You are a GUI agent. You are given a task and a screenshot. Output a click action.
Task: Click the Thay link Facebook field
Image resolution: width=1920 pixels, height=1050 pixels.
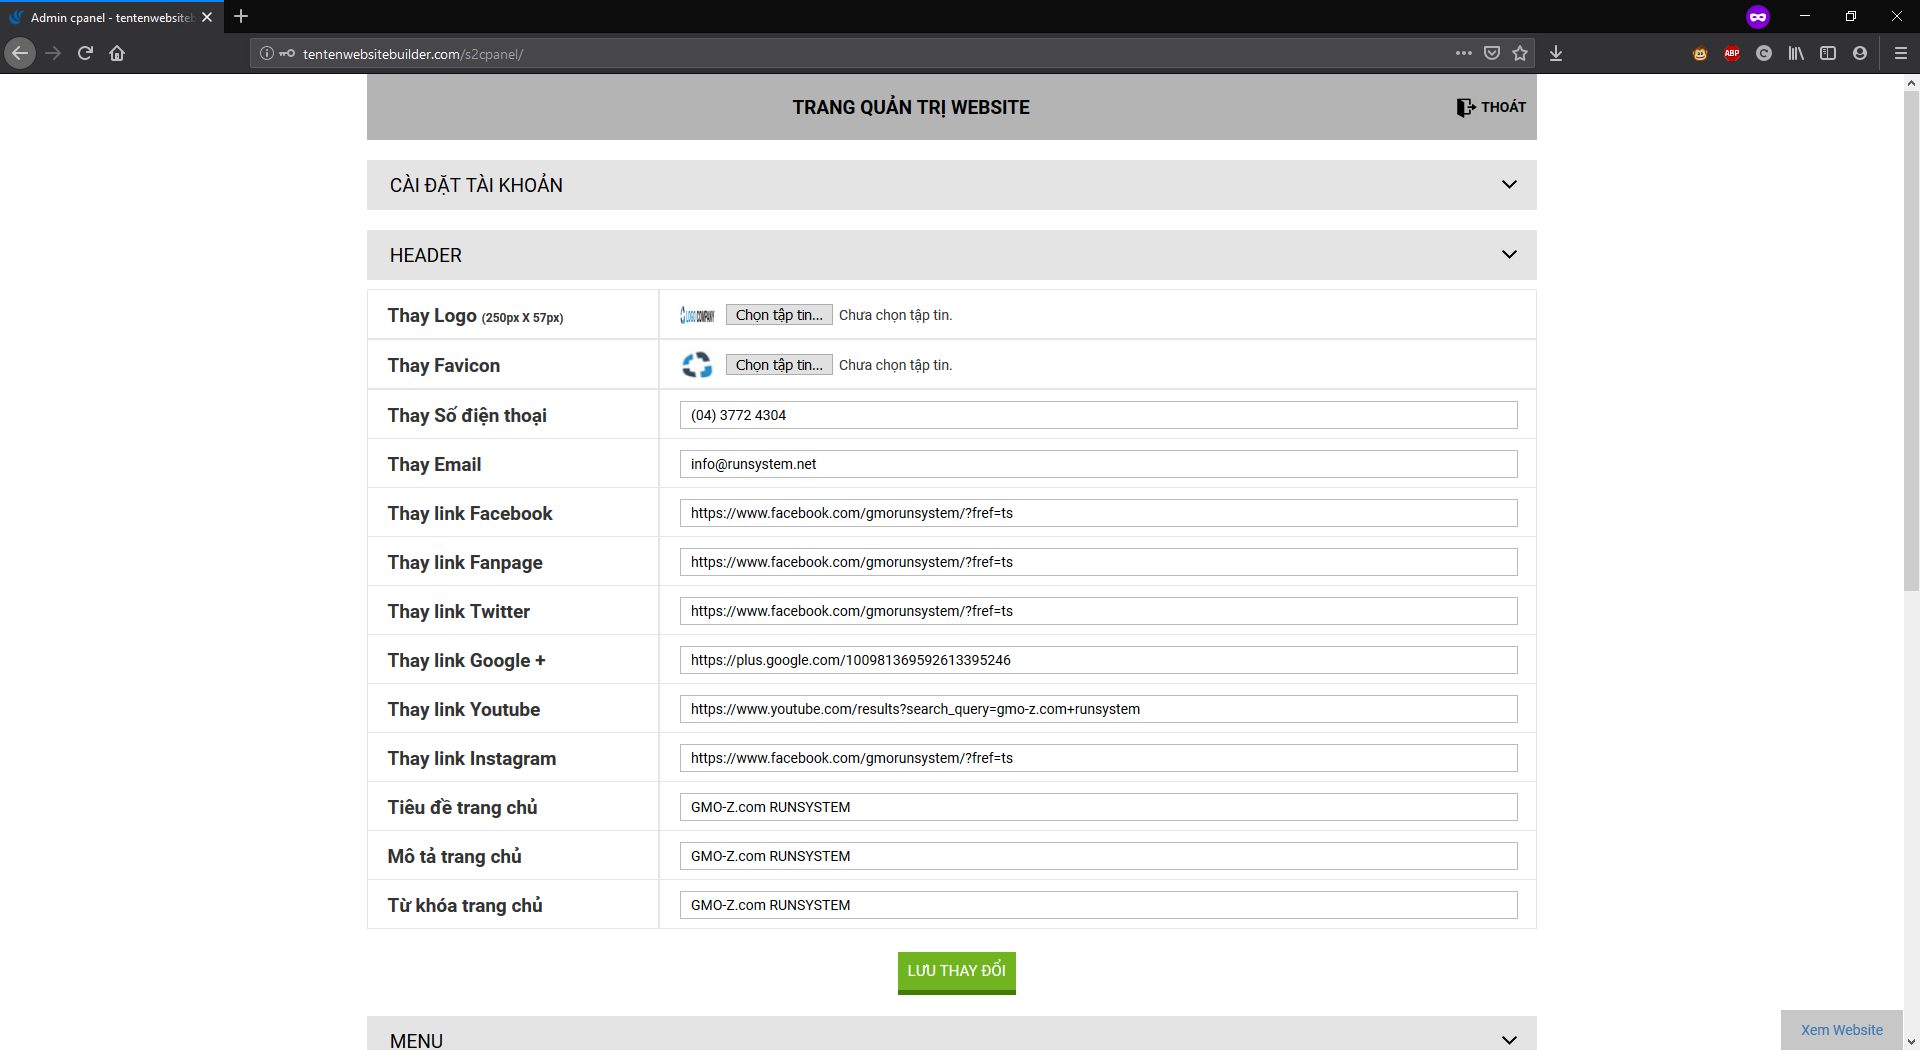click(1099, 513)
